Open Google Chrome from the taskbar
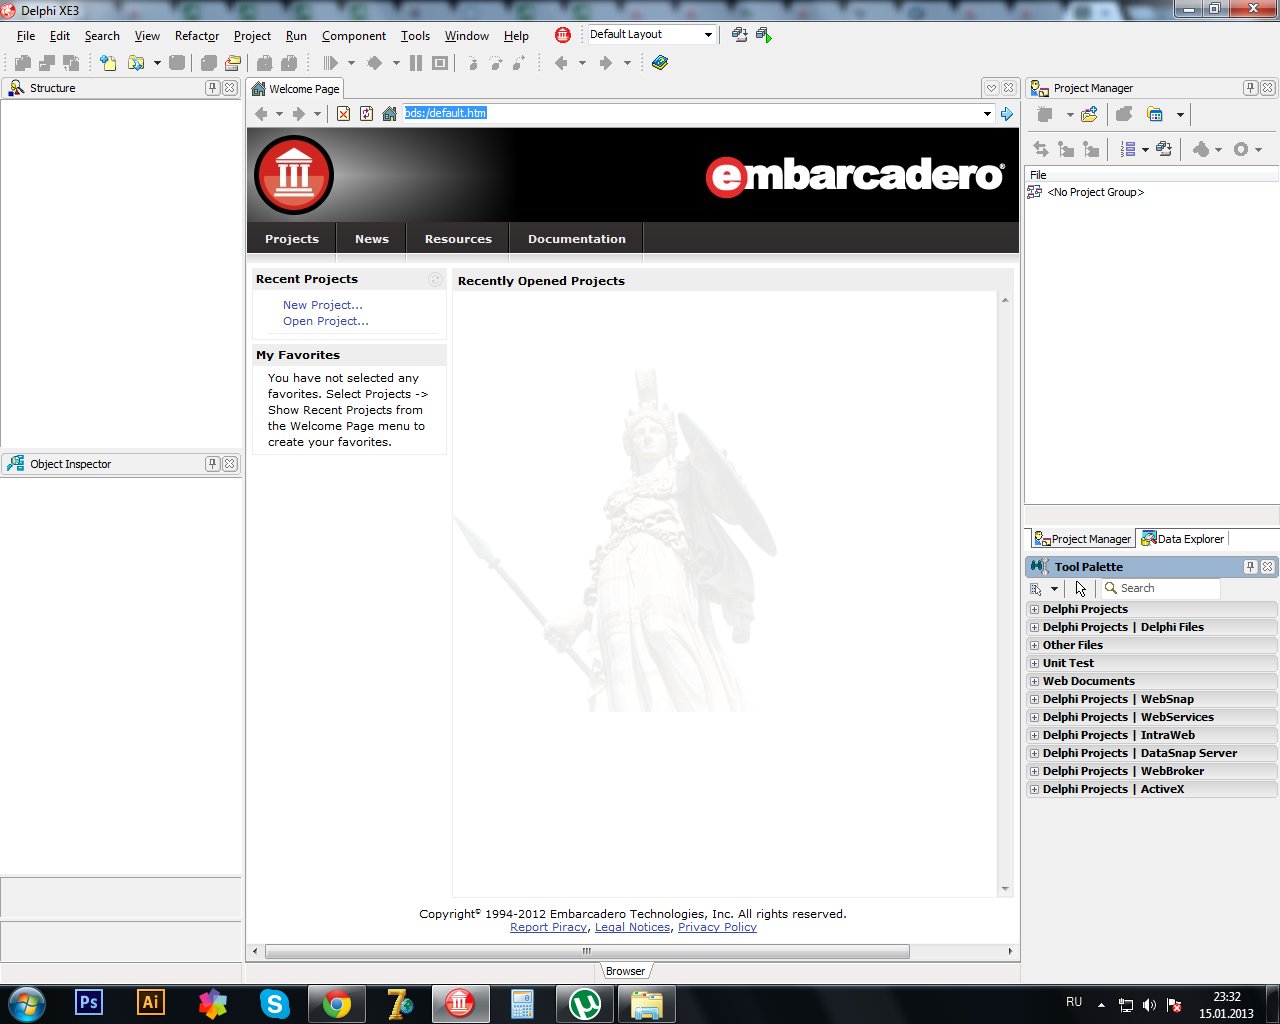 [x=337, y=1003]
